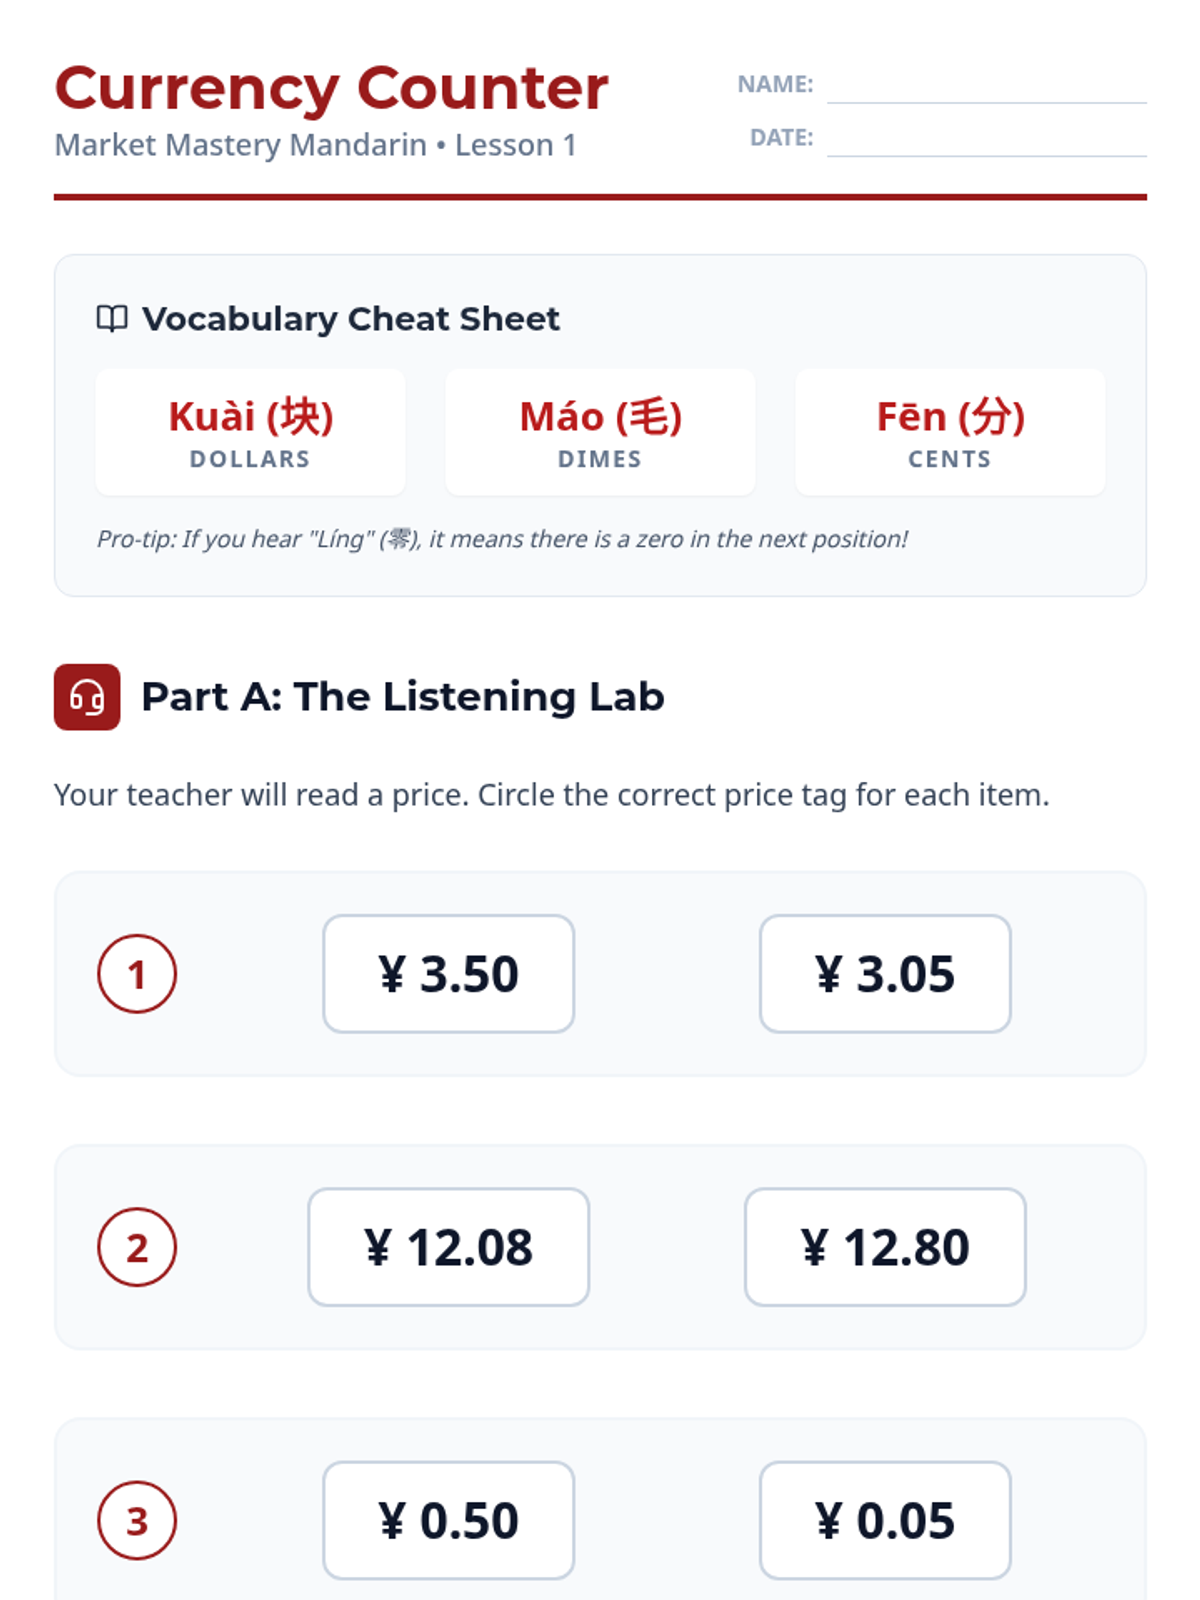Click the Fēn (分) cents card
This screenshot has width=1200, height=1600.
[950, 432]
